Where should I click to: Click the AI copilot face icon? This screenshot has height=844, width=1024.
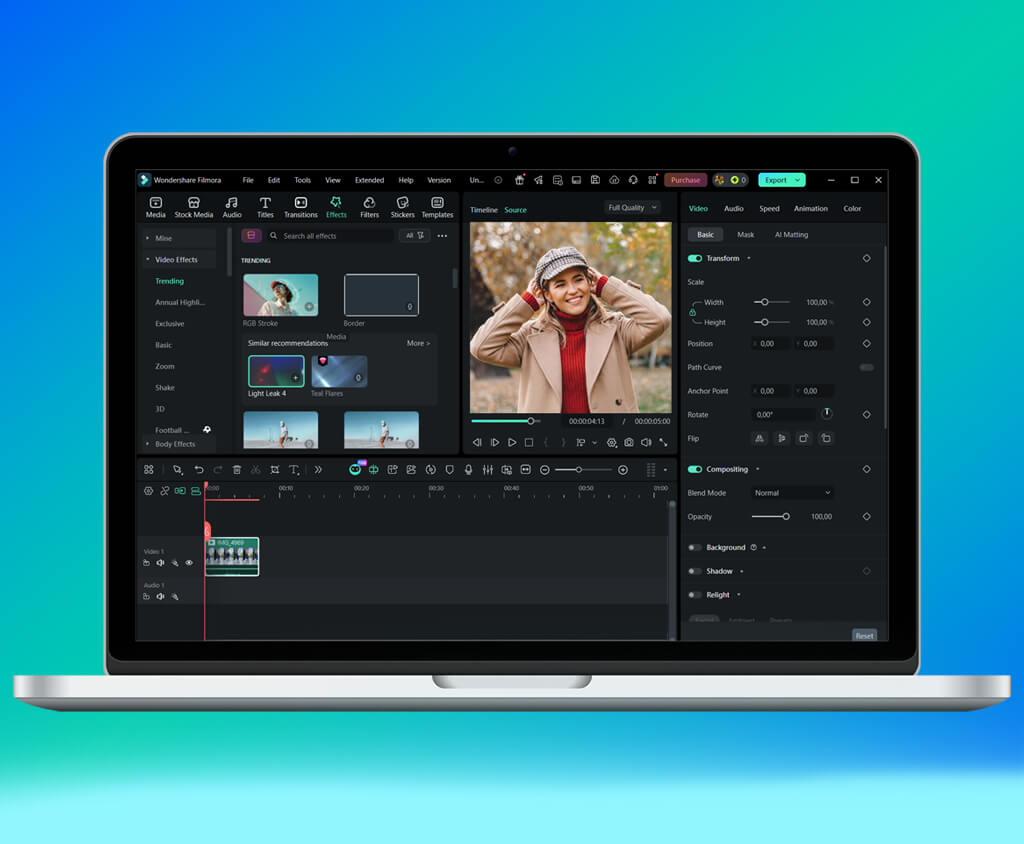pos(355,470)
